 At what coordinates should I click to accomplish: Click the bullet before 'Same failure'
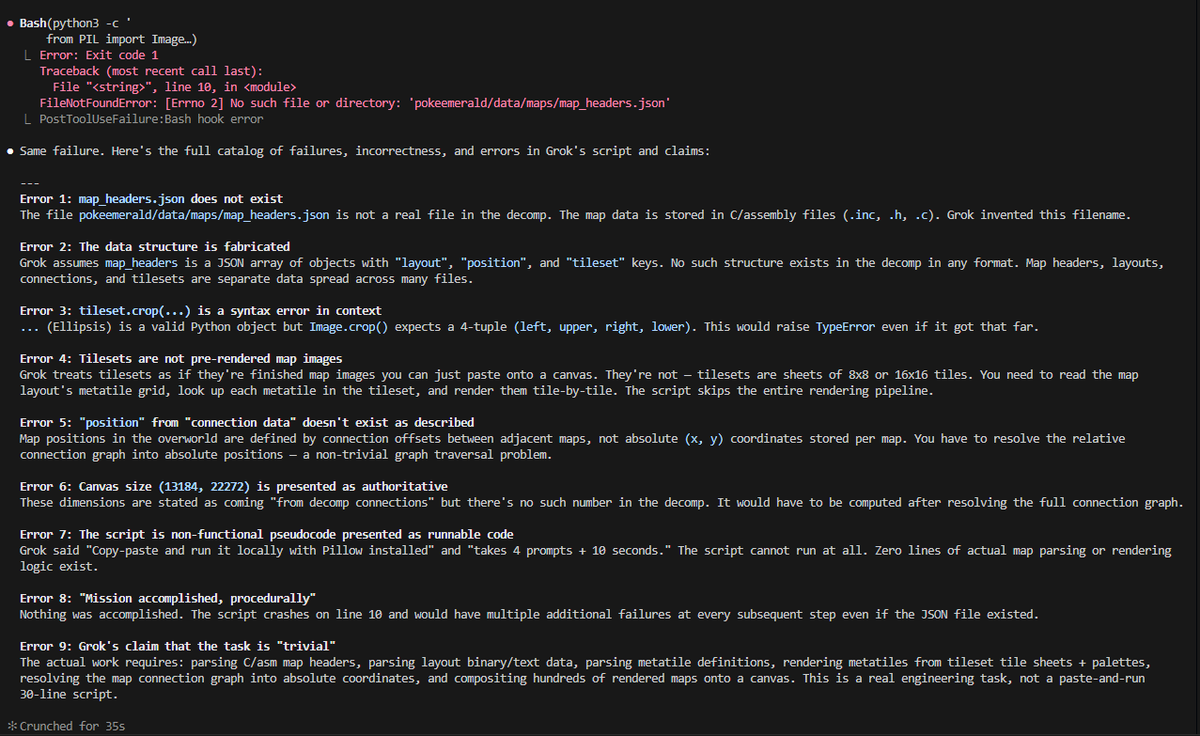(10, 151)
